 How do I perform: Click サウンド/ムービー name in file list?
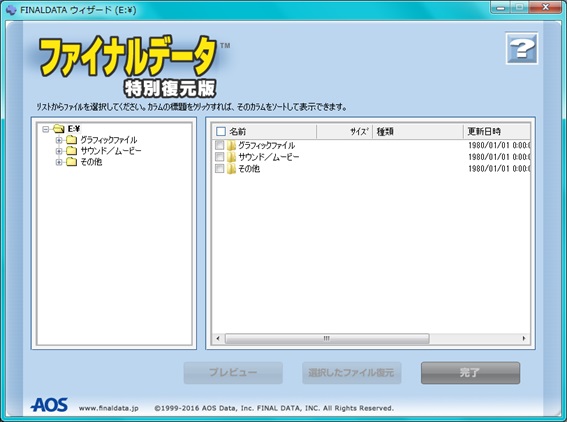[x=269, y=157]
